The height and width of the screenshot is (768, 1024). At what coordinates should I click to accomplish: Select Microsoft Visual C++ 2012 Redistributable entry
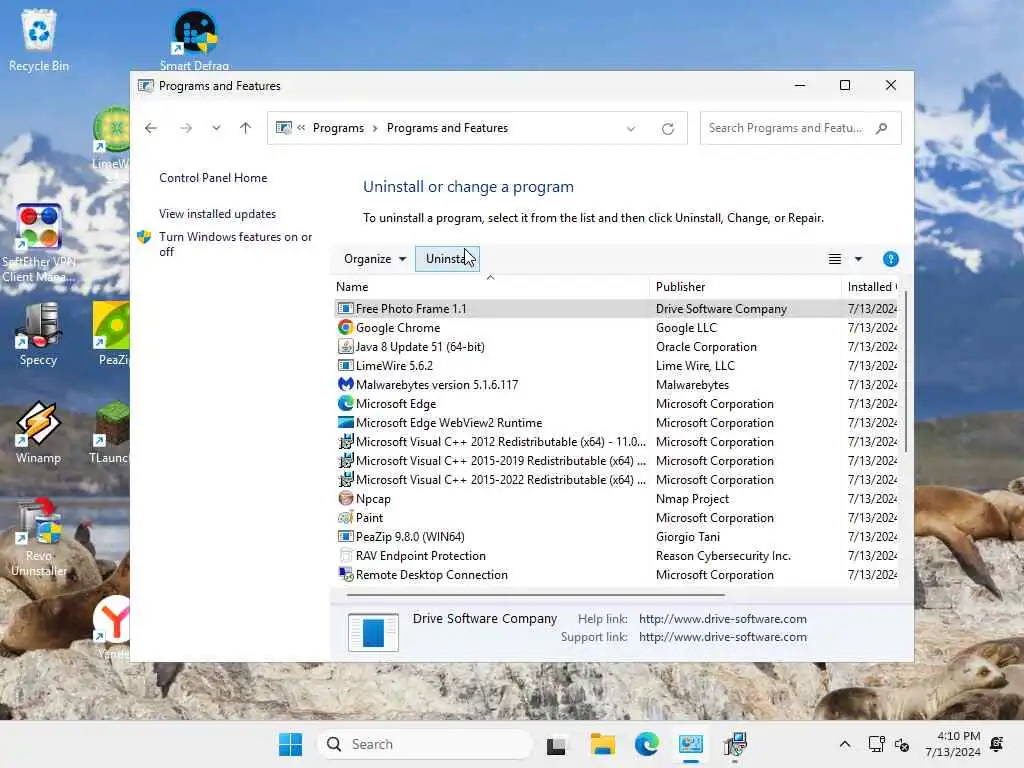point(616,441)
